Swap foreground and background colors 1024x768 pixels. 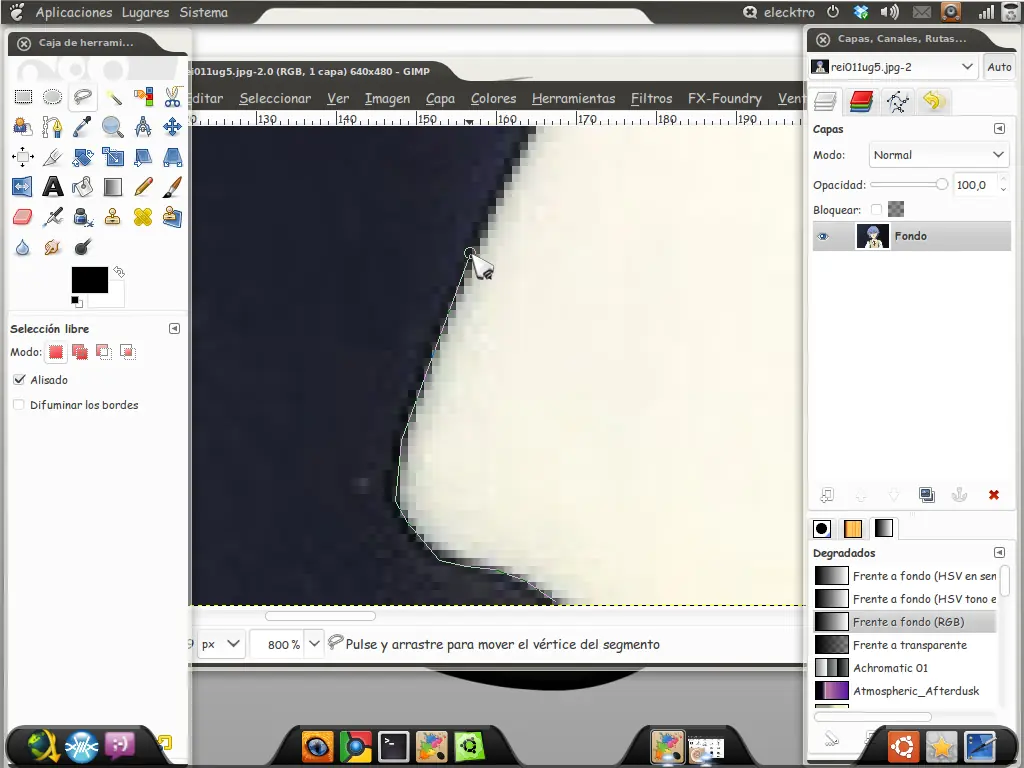(119, 272)
